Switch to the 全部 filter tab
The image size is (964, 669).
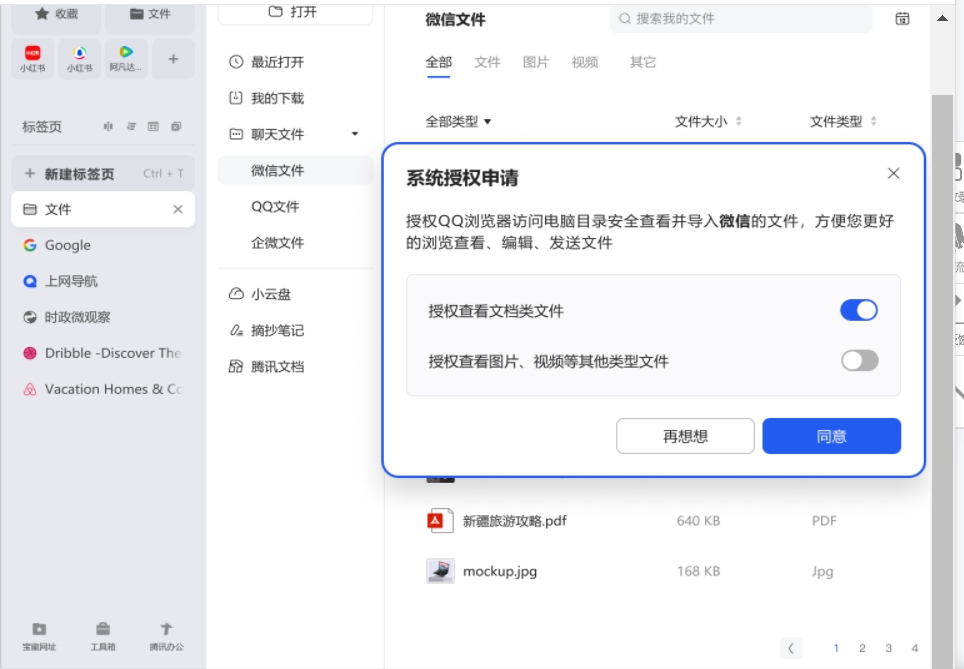438,62
